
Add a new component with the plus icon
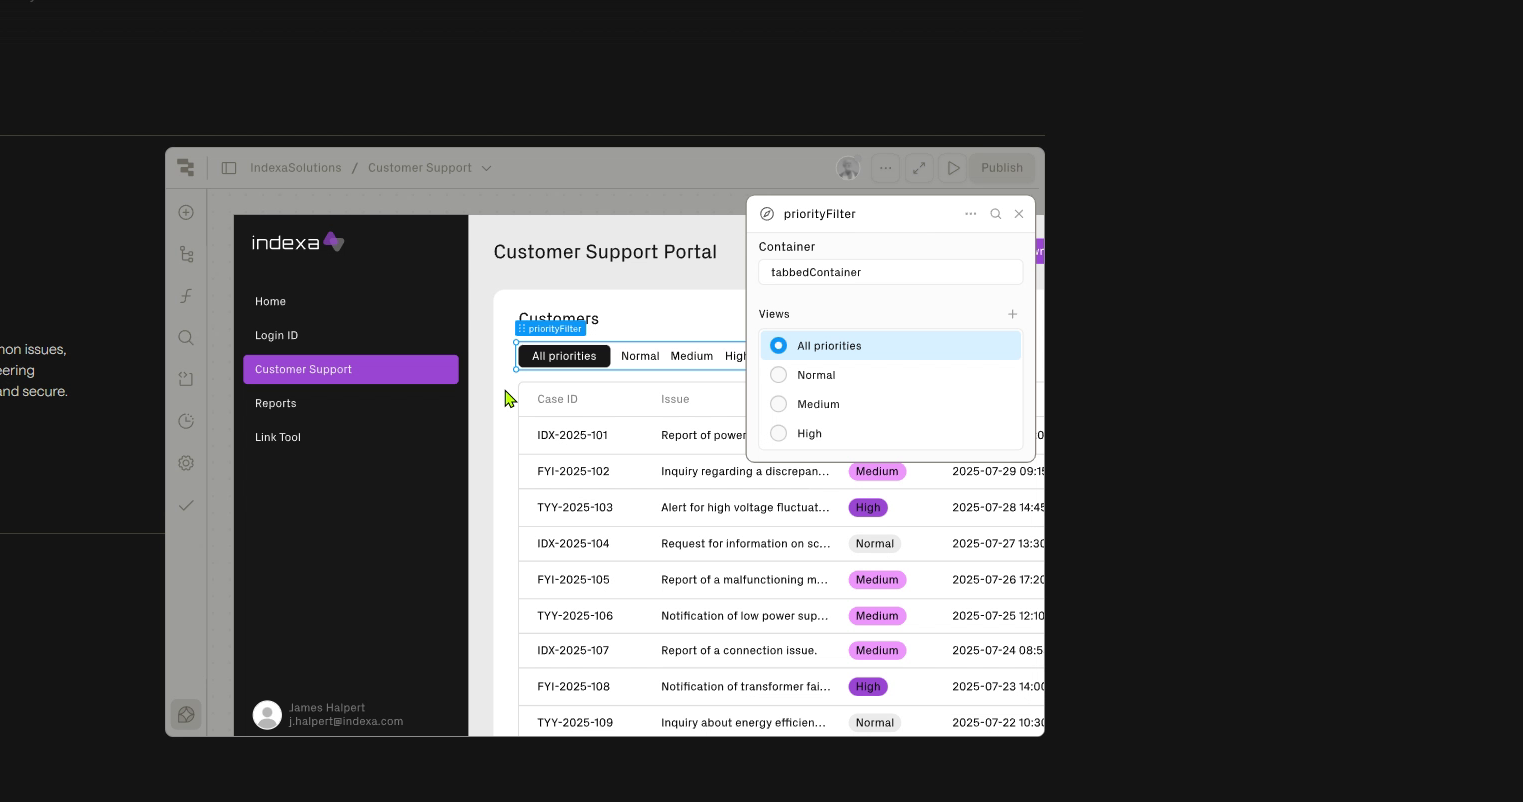pos(186,212)
